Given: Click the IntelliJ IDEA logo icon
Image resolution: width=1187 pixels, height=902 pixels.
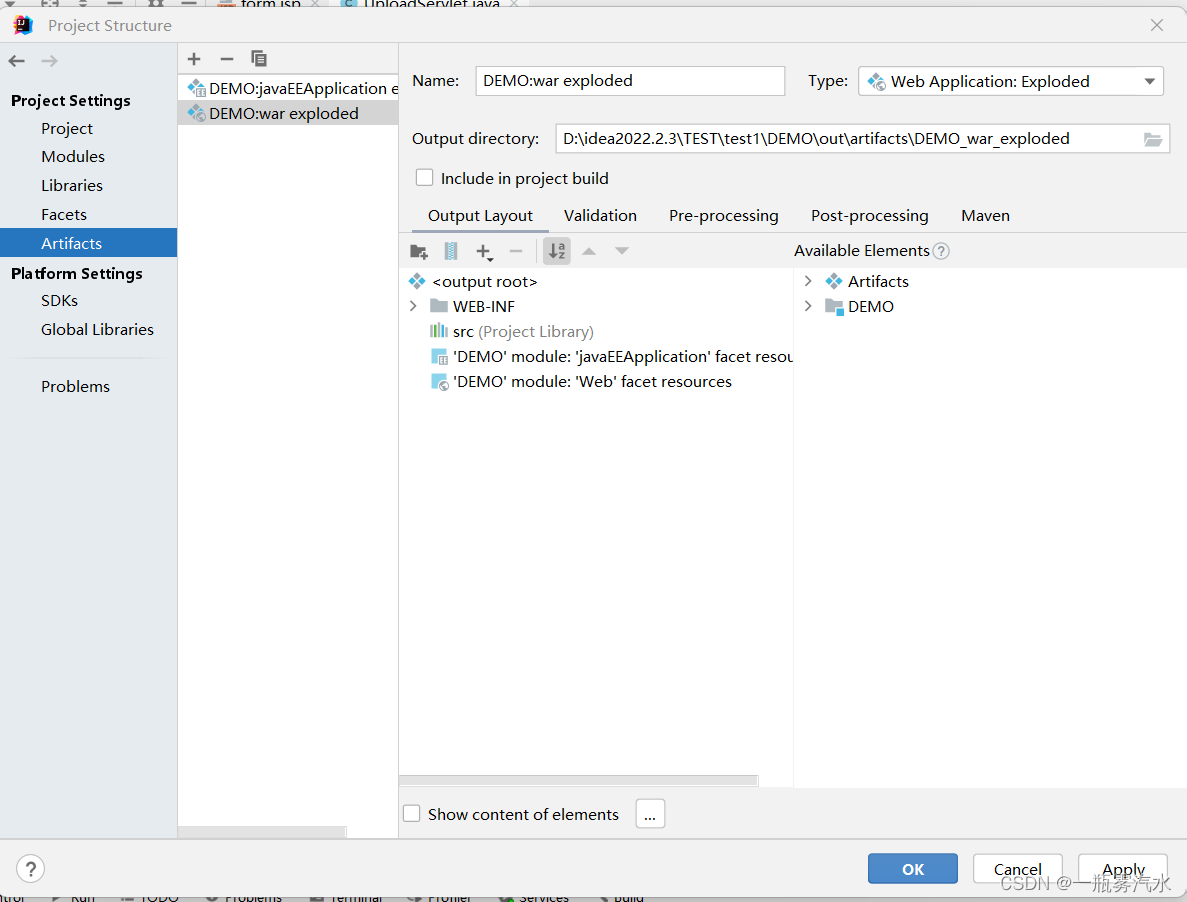Looking at the screenshot, I should point(23,25).
